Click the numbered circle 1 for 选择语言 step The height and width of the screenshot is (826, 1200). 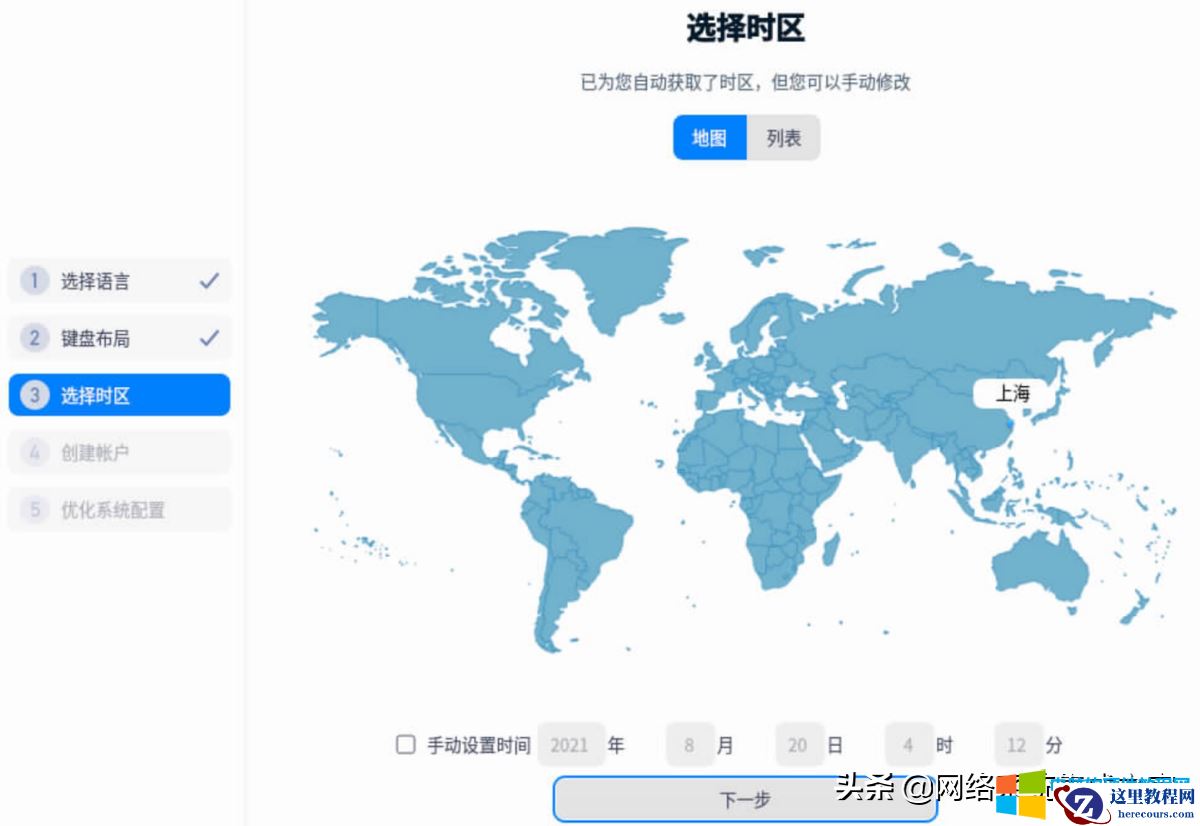coord(34,281)
